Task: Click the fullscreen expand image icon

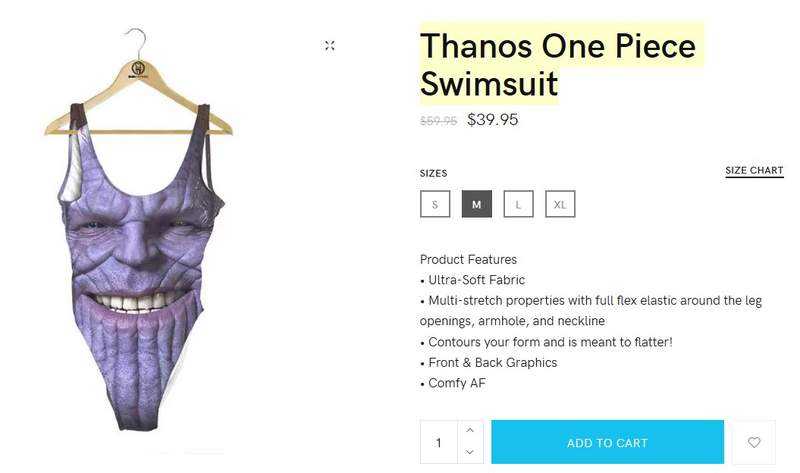Action: pos(330,45)
